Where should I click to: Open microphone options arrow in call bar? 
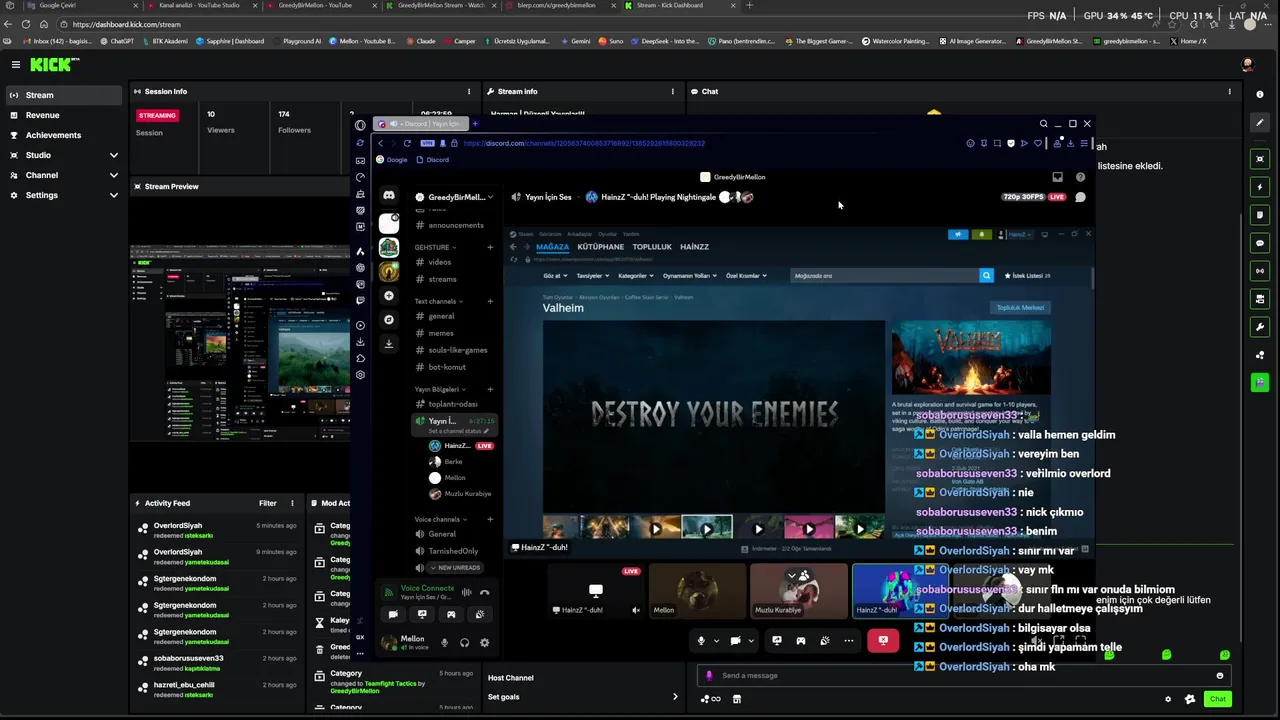pyautogui.click(x=716, y=641)
